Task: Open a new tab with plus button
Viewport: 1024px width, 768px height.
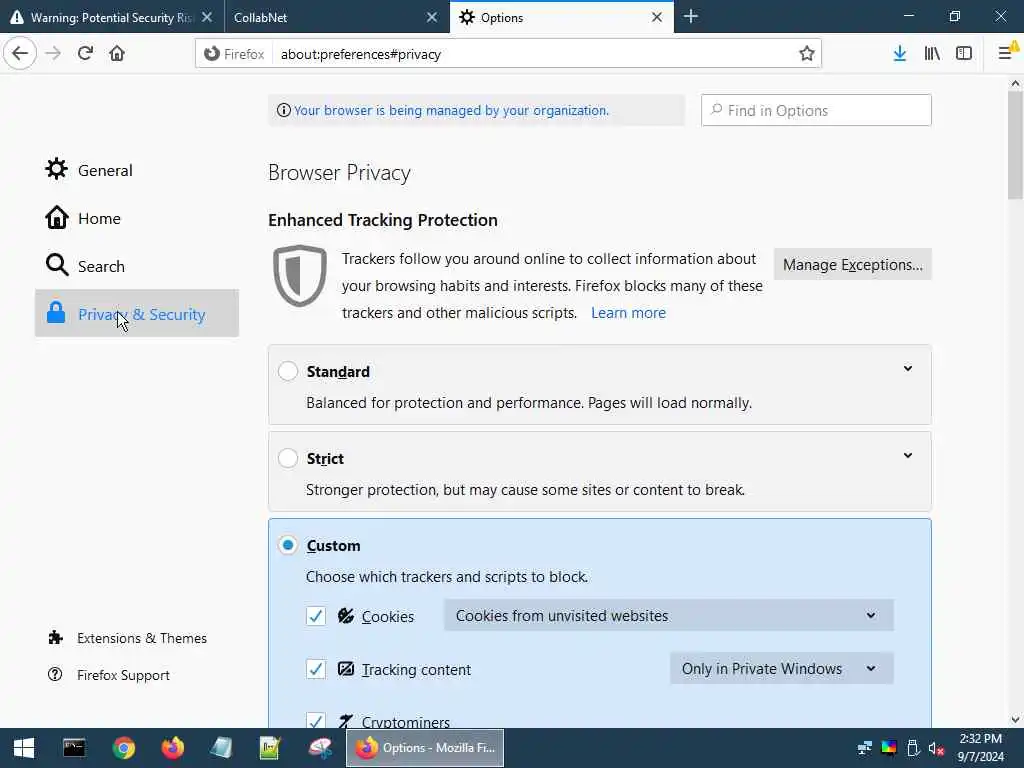Action: (x=690, y=17)
